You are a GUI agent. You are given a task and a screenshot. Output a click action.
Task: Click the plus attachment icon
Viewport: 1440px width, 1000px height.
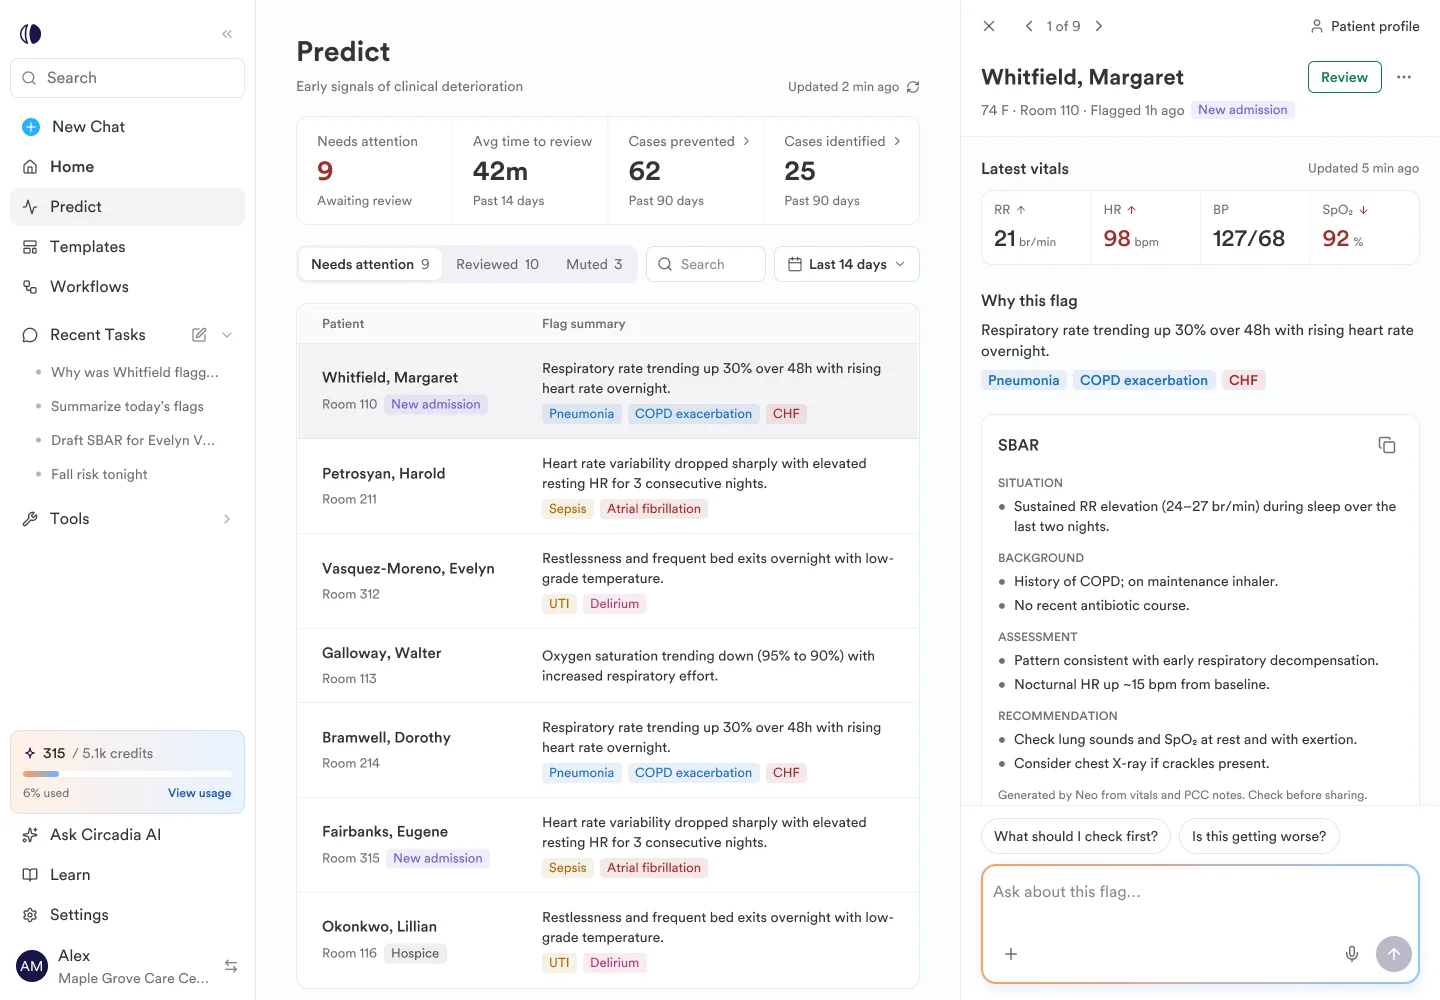click(x=1011, y=954)
